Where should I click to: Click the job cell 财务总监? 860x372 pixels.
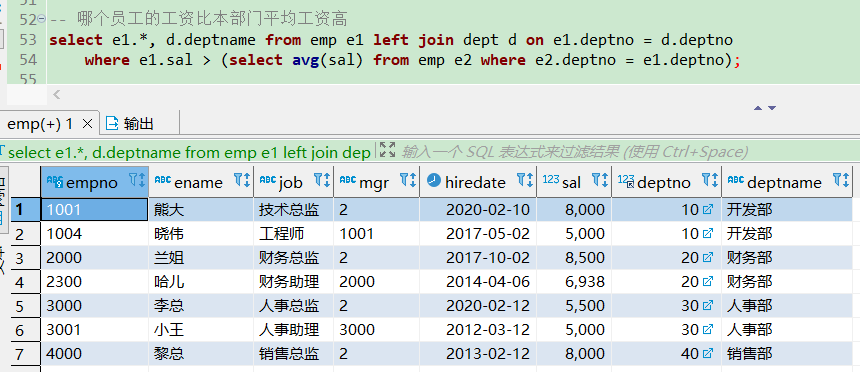click(x=293, y=258)
